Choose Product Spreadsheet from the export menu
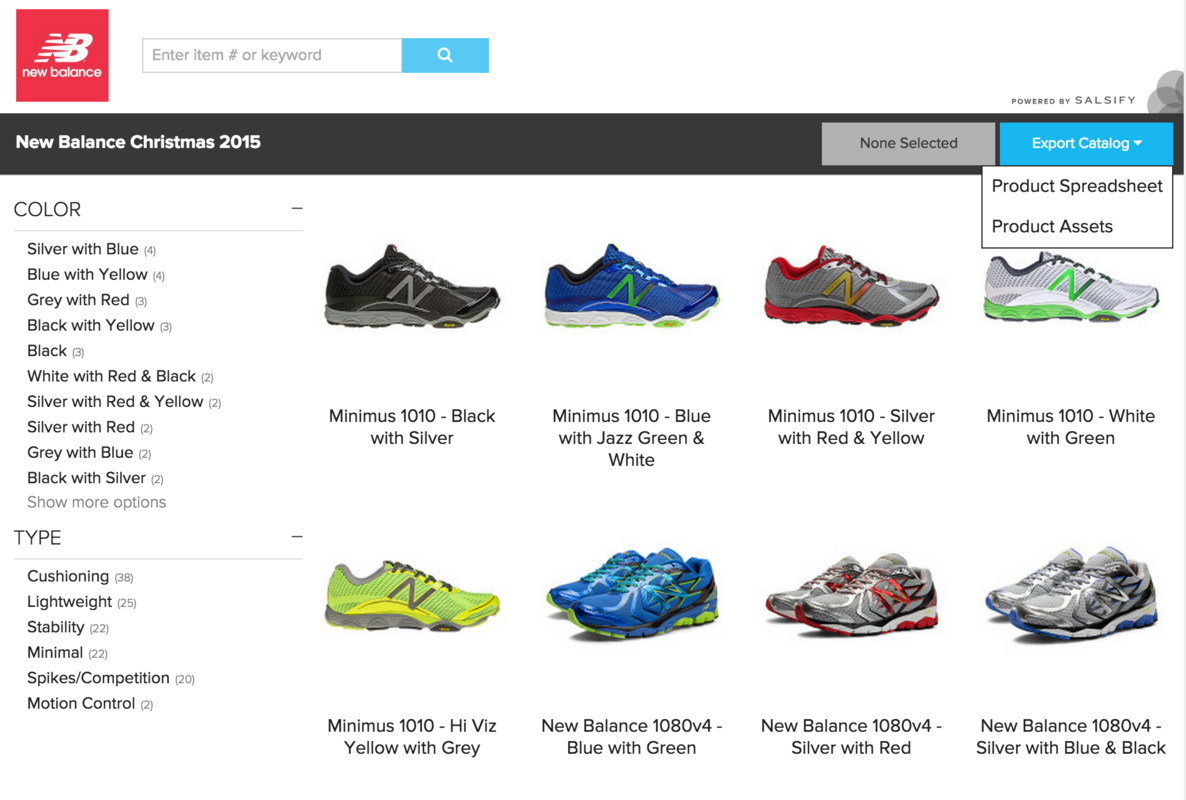Image resolution: width=1186 pixels, height=800 pixels. point(1076,186)
